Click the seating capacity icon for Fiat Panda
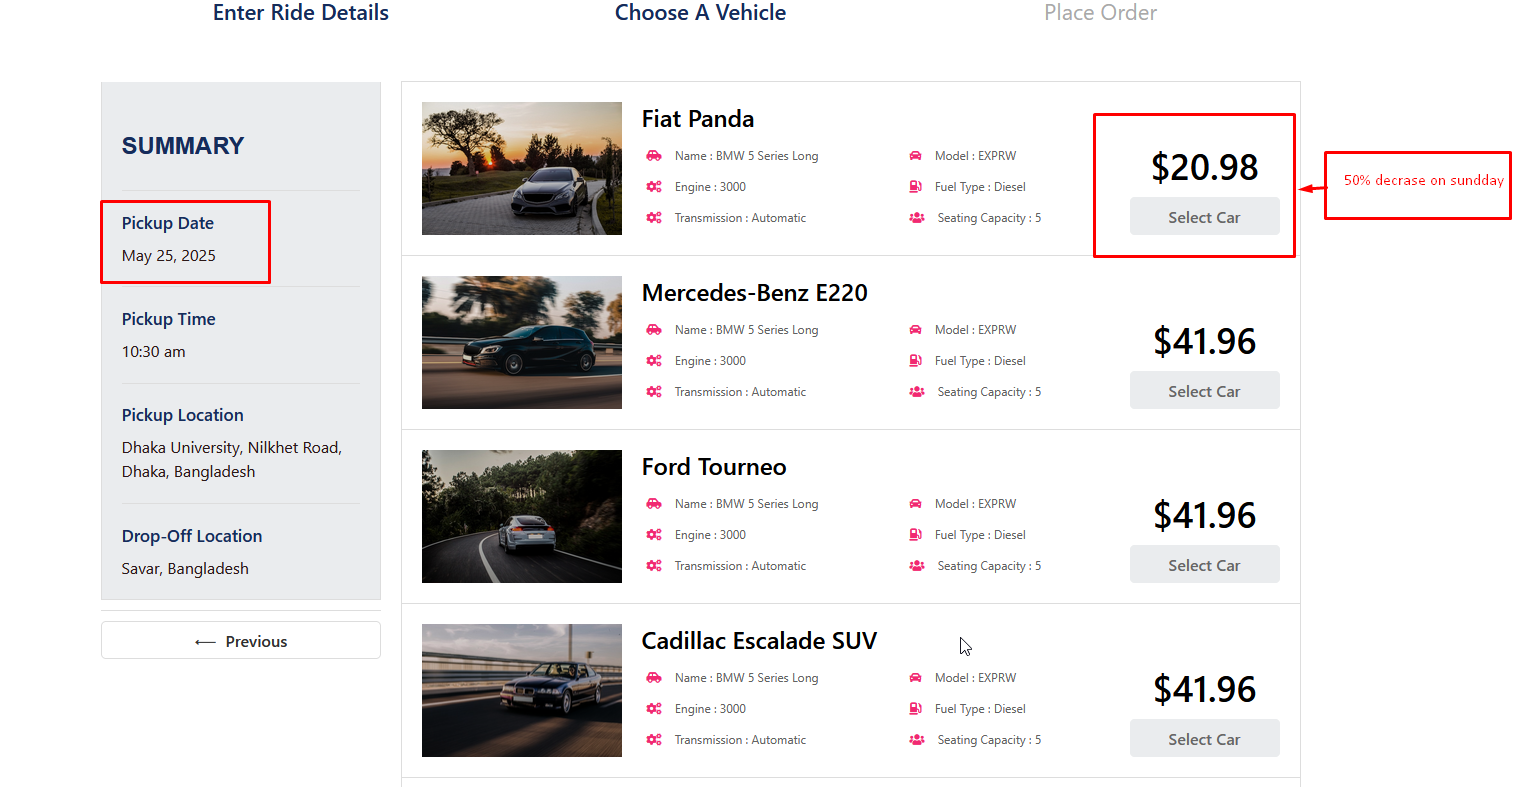Screen dimensions: 1517x787 click(916, 218)
